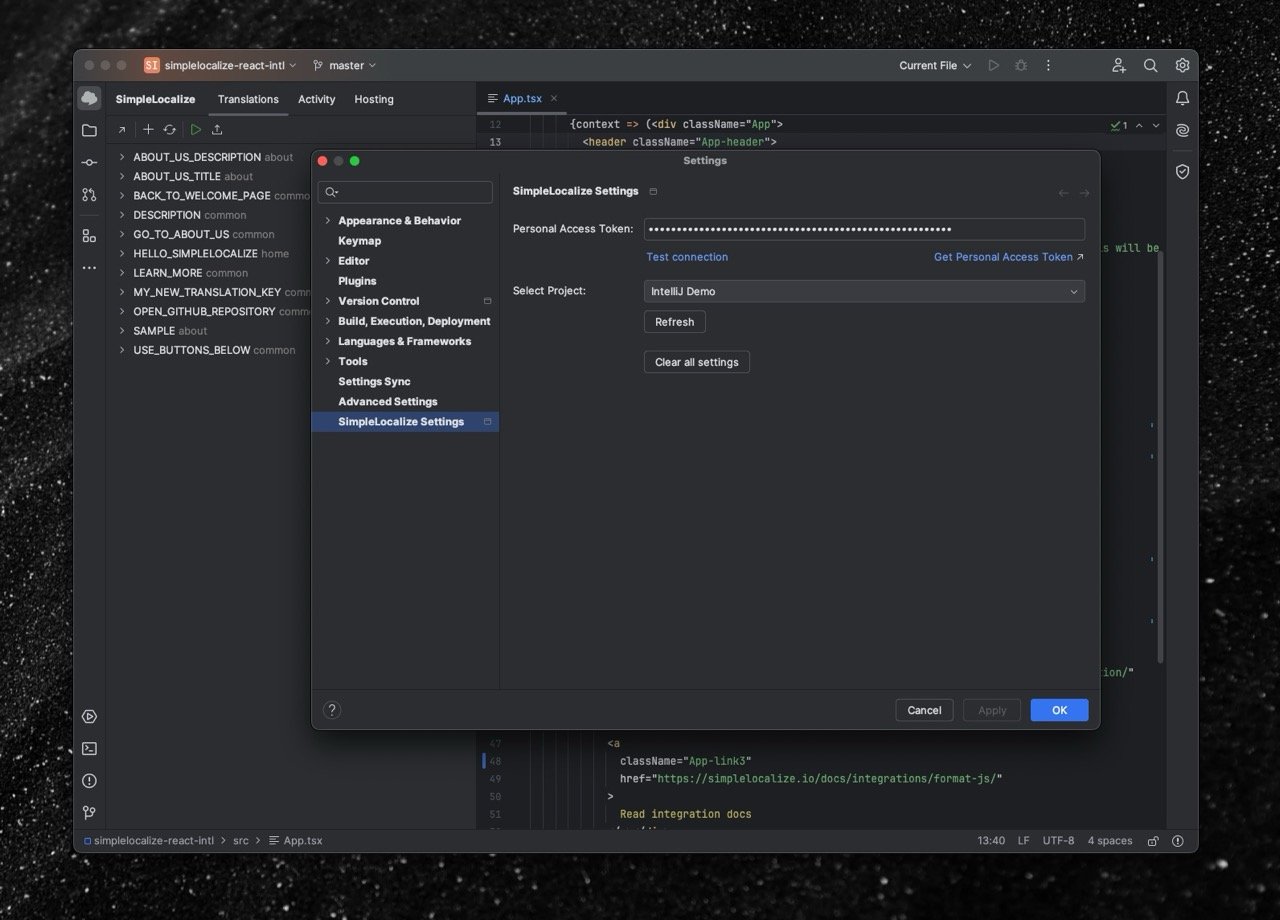Image resolution: width=1280 pixels, height=920 pixels.
Task: Click the upload icon in SimpleLocalize toolbar
Action: tap(217, 129)
